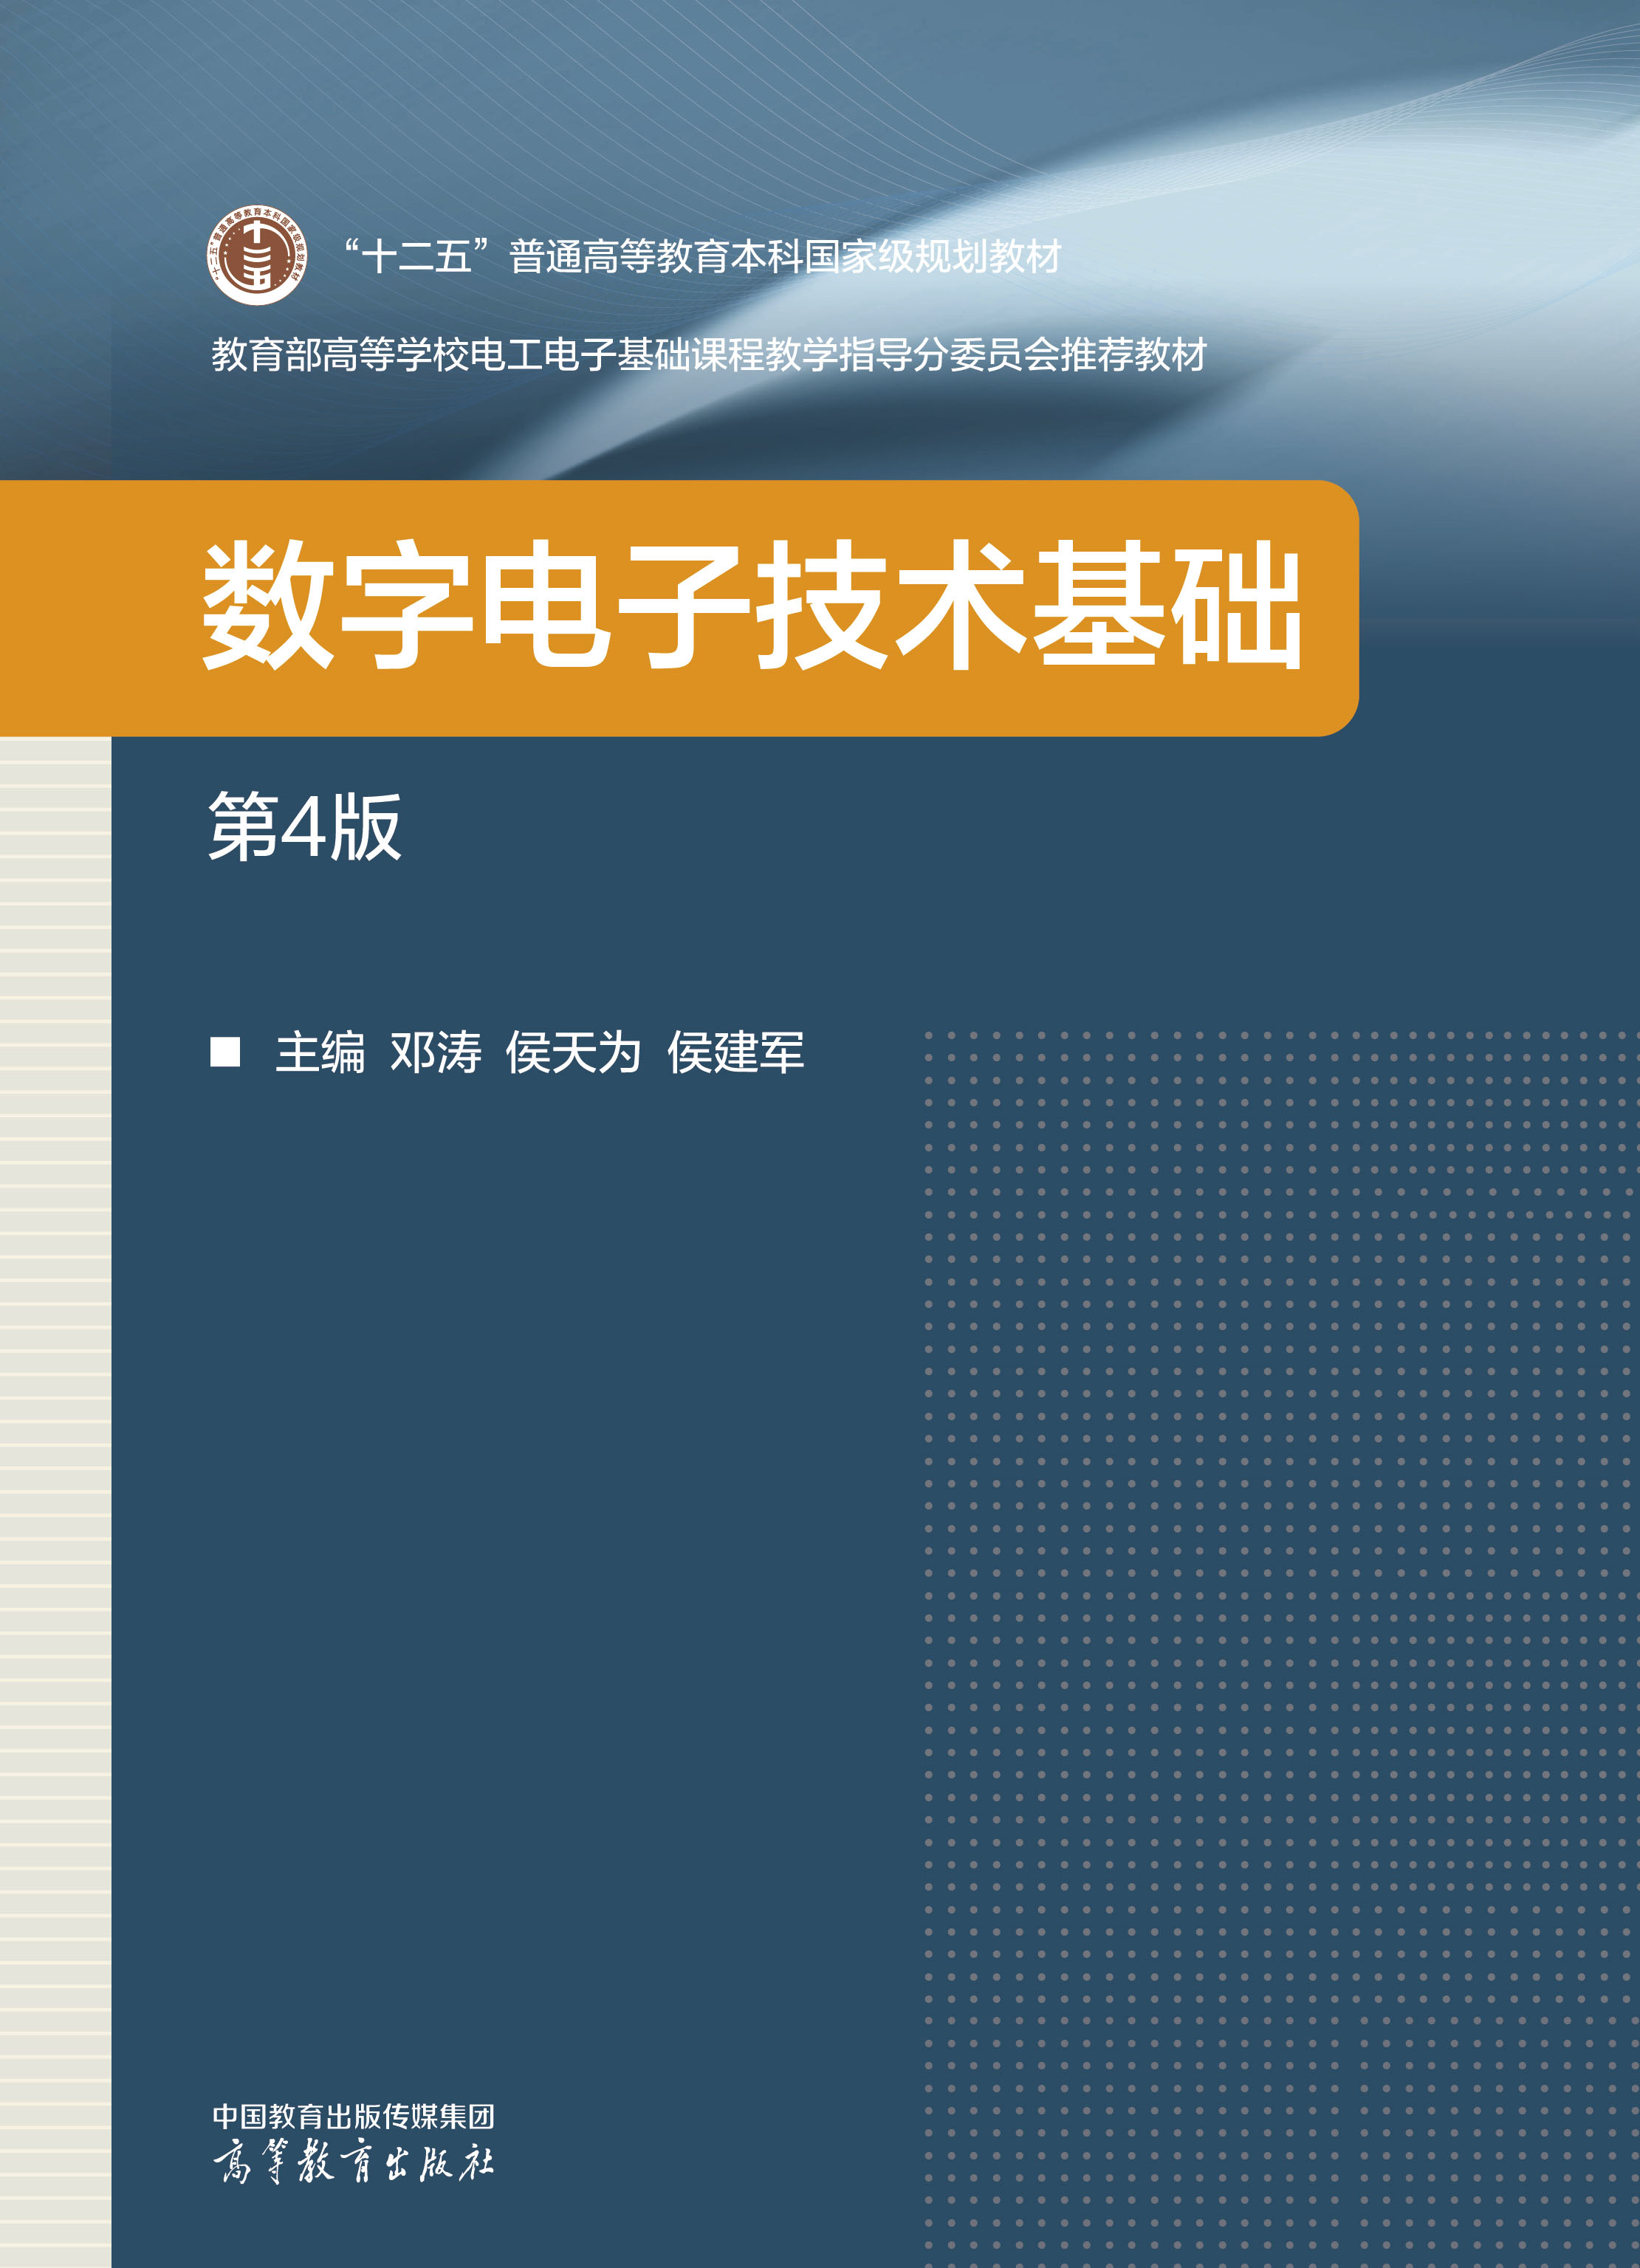
Task: Click the 教育部高等学校 recommendation line
Action: (x=708, y=354)
